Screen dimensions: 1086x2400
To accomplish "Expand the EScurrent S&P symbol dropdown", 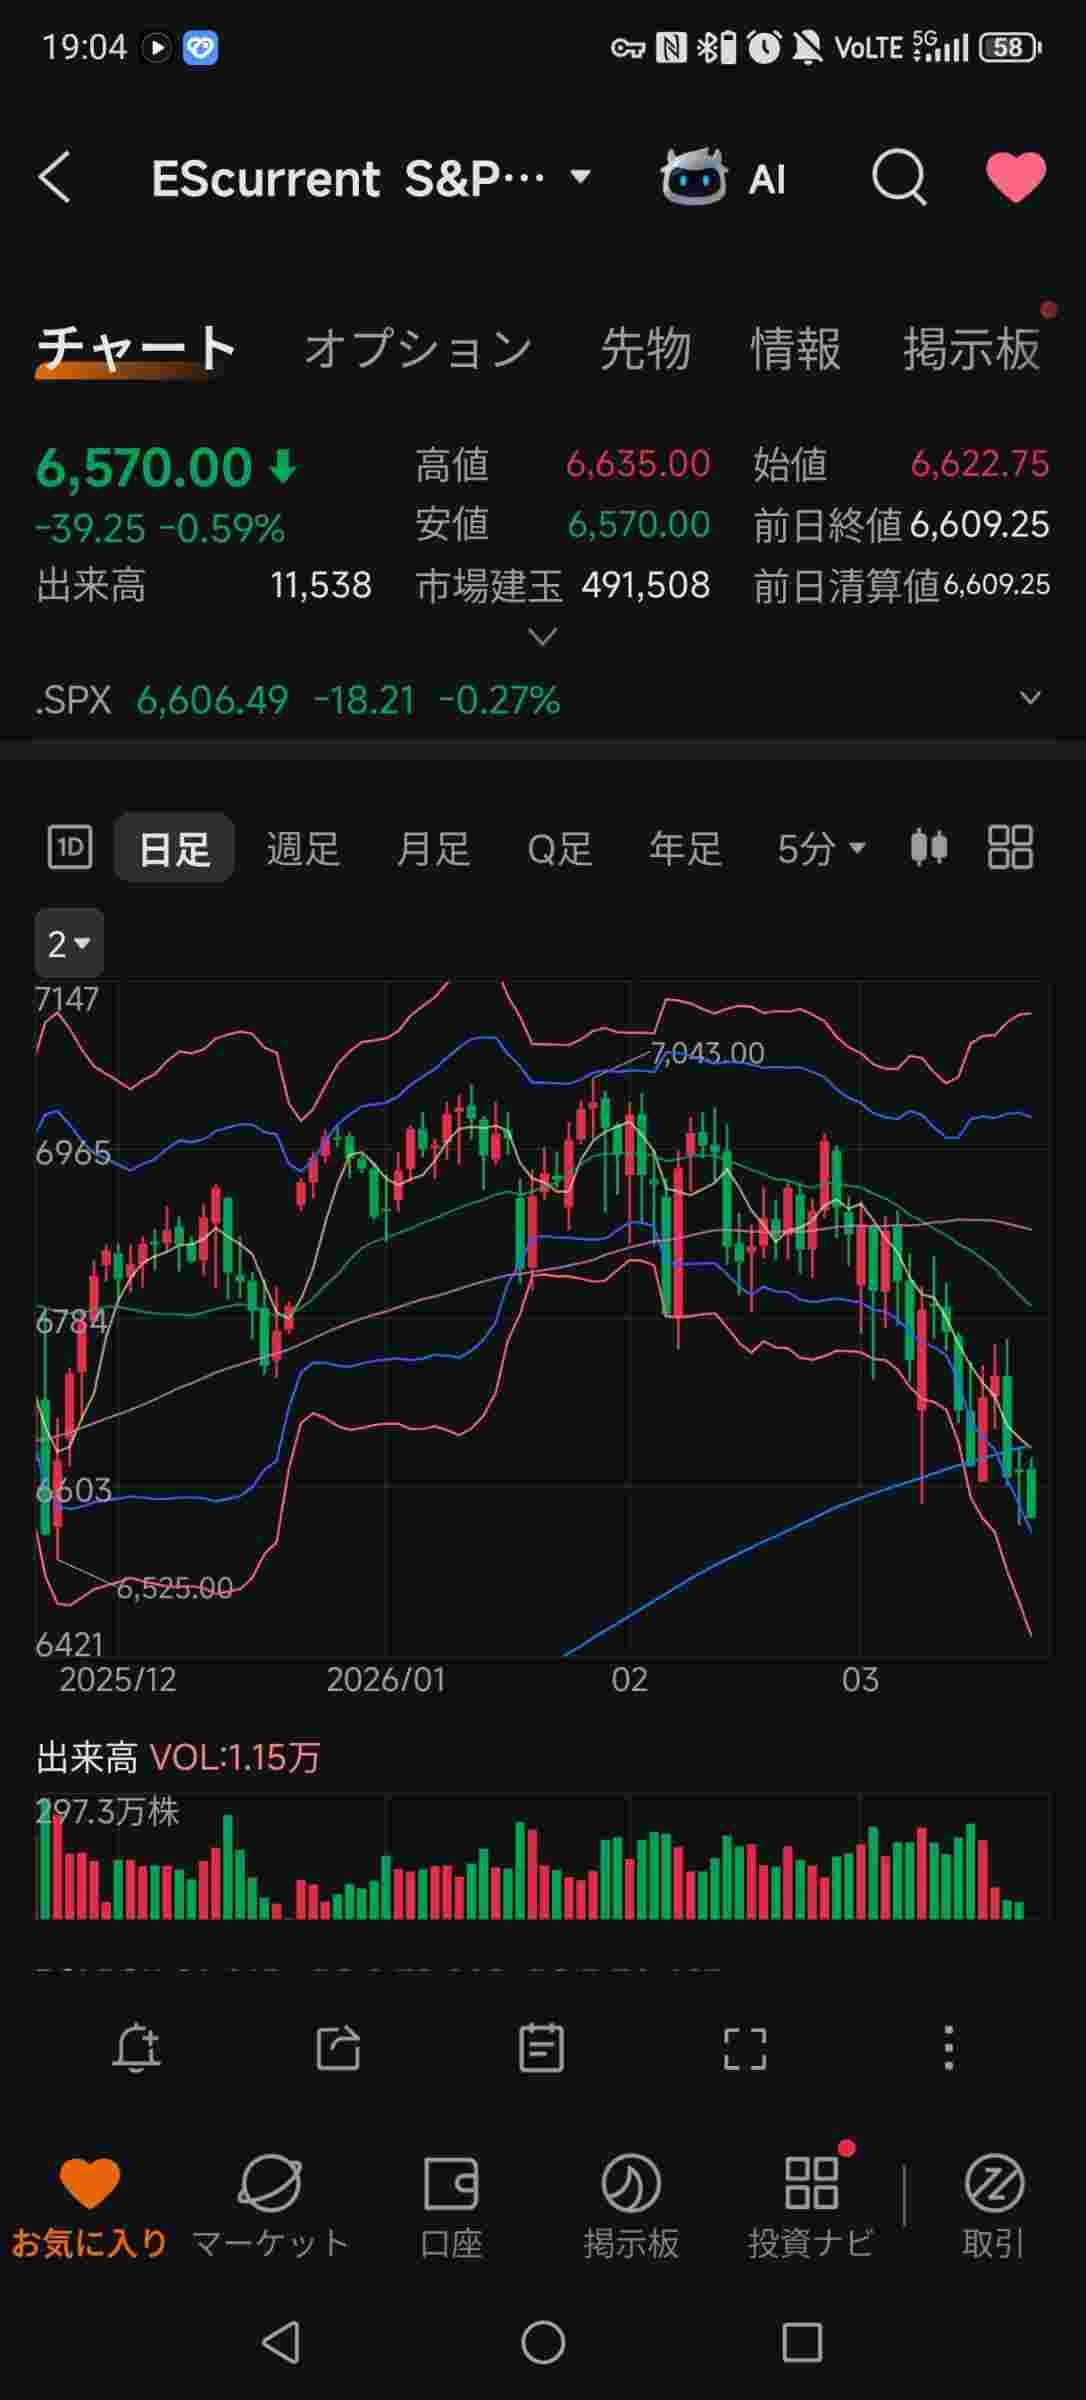I will tap(580, 178).
